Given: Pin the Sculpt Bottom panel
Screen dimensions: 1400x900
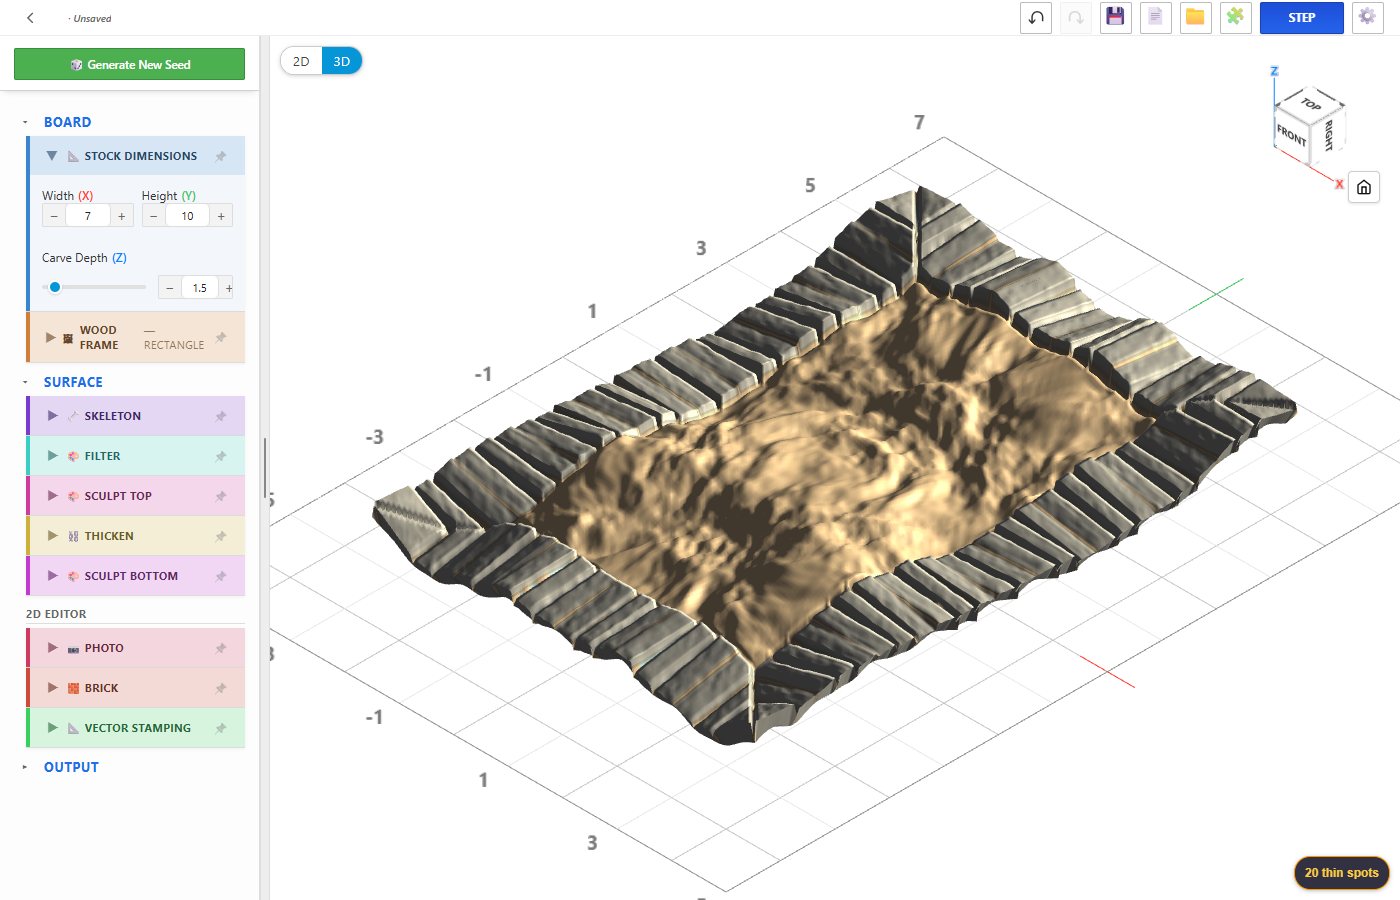Looking at the screenshot, I should (221, 576).
